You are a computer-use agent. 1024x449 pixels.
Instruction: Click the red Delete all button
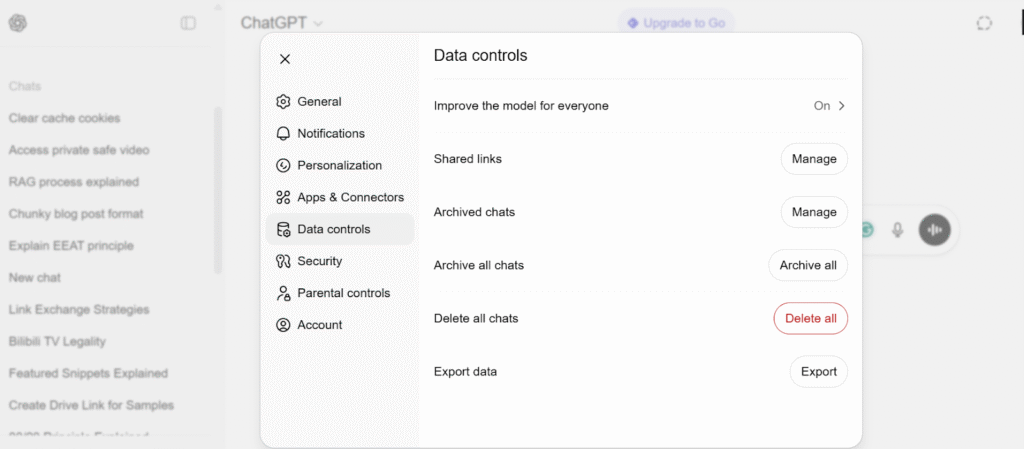pos(810,318)
